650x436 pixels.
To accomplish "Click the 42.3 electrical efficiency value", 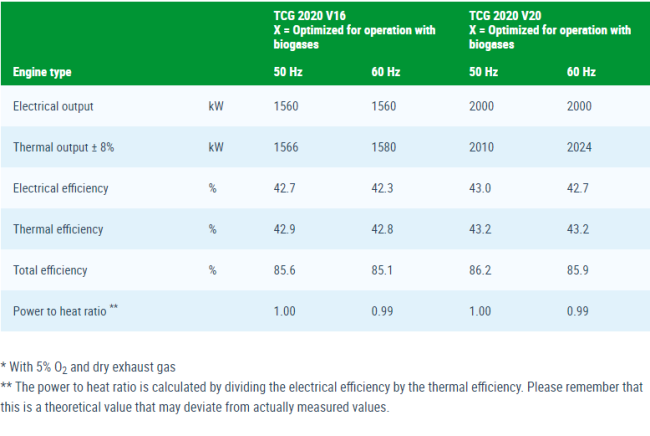I will point(382,188).
